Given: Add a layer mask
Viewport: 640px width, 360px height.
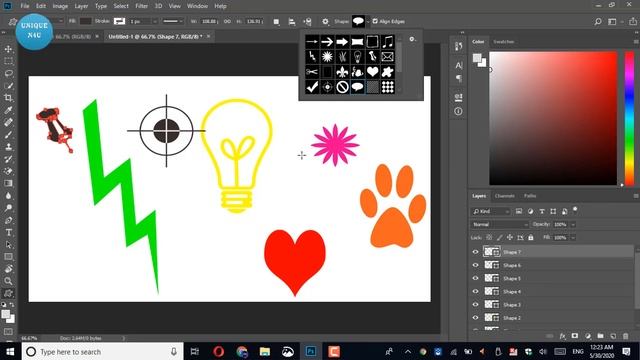Looking at the screenshot, I should [x=575, y=336].
